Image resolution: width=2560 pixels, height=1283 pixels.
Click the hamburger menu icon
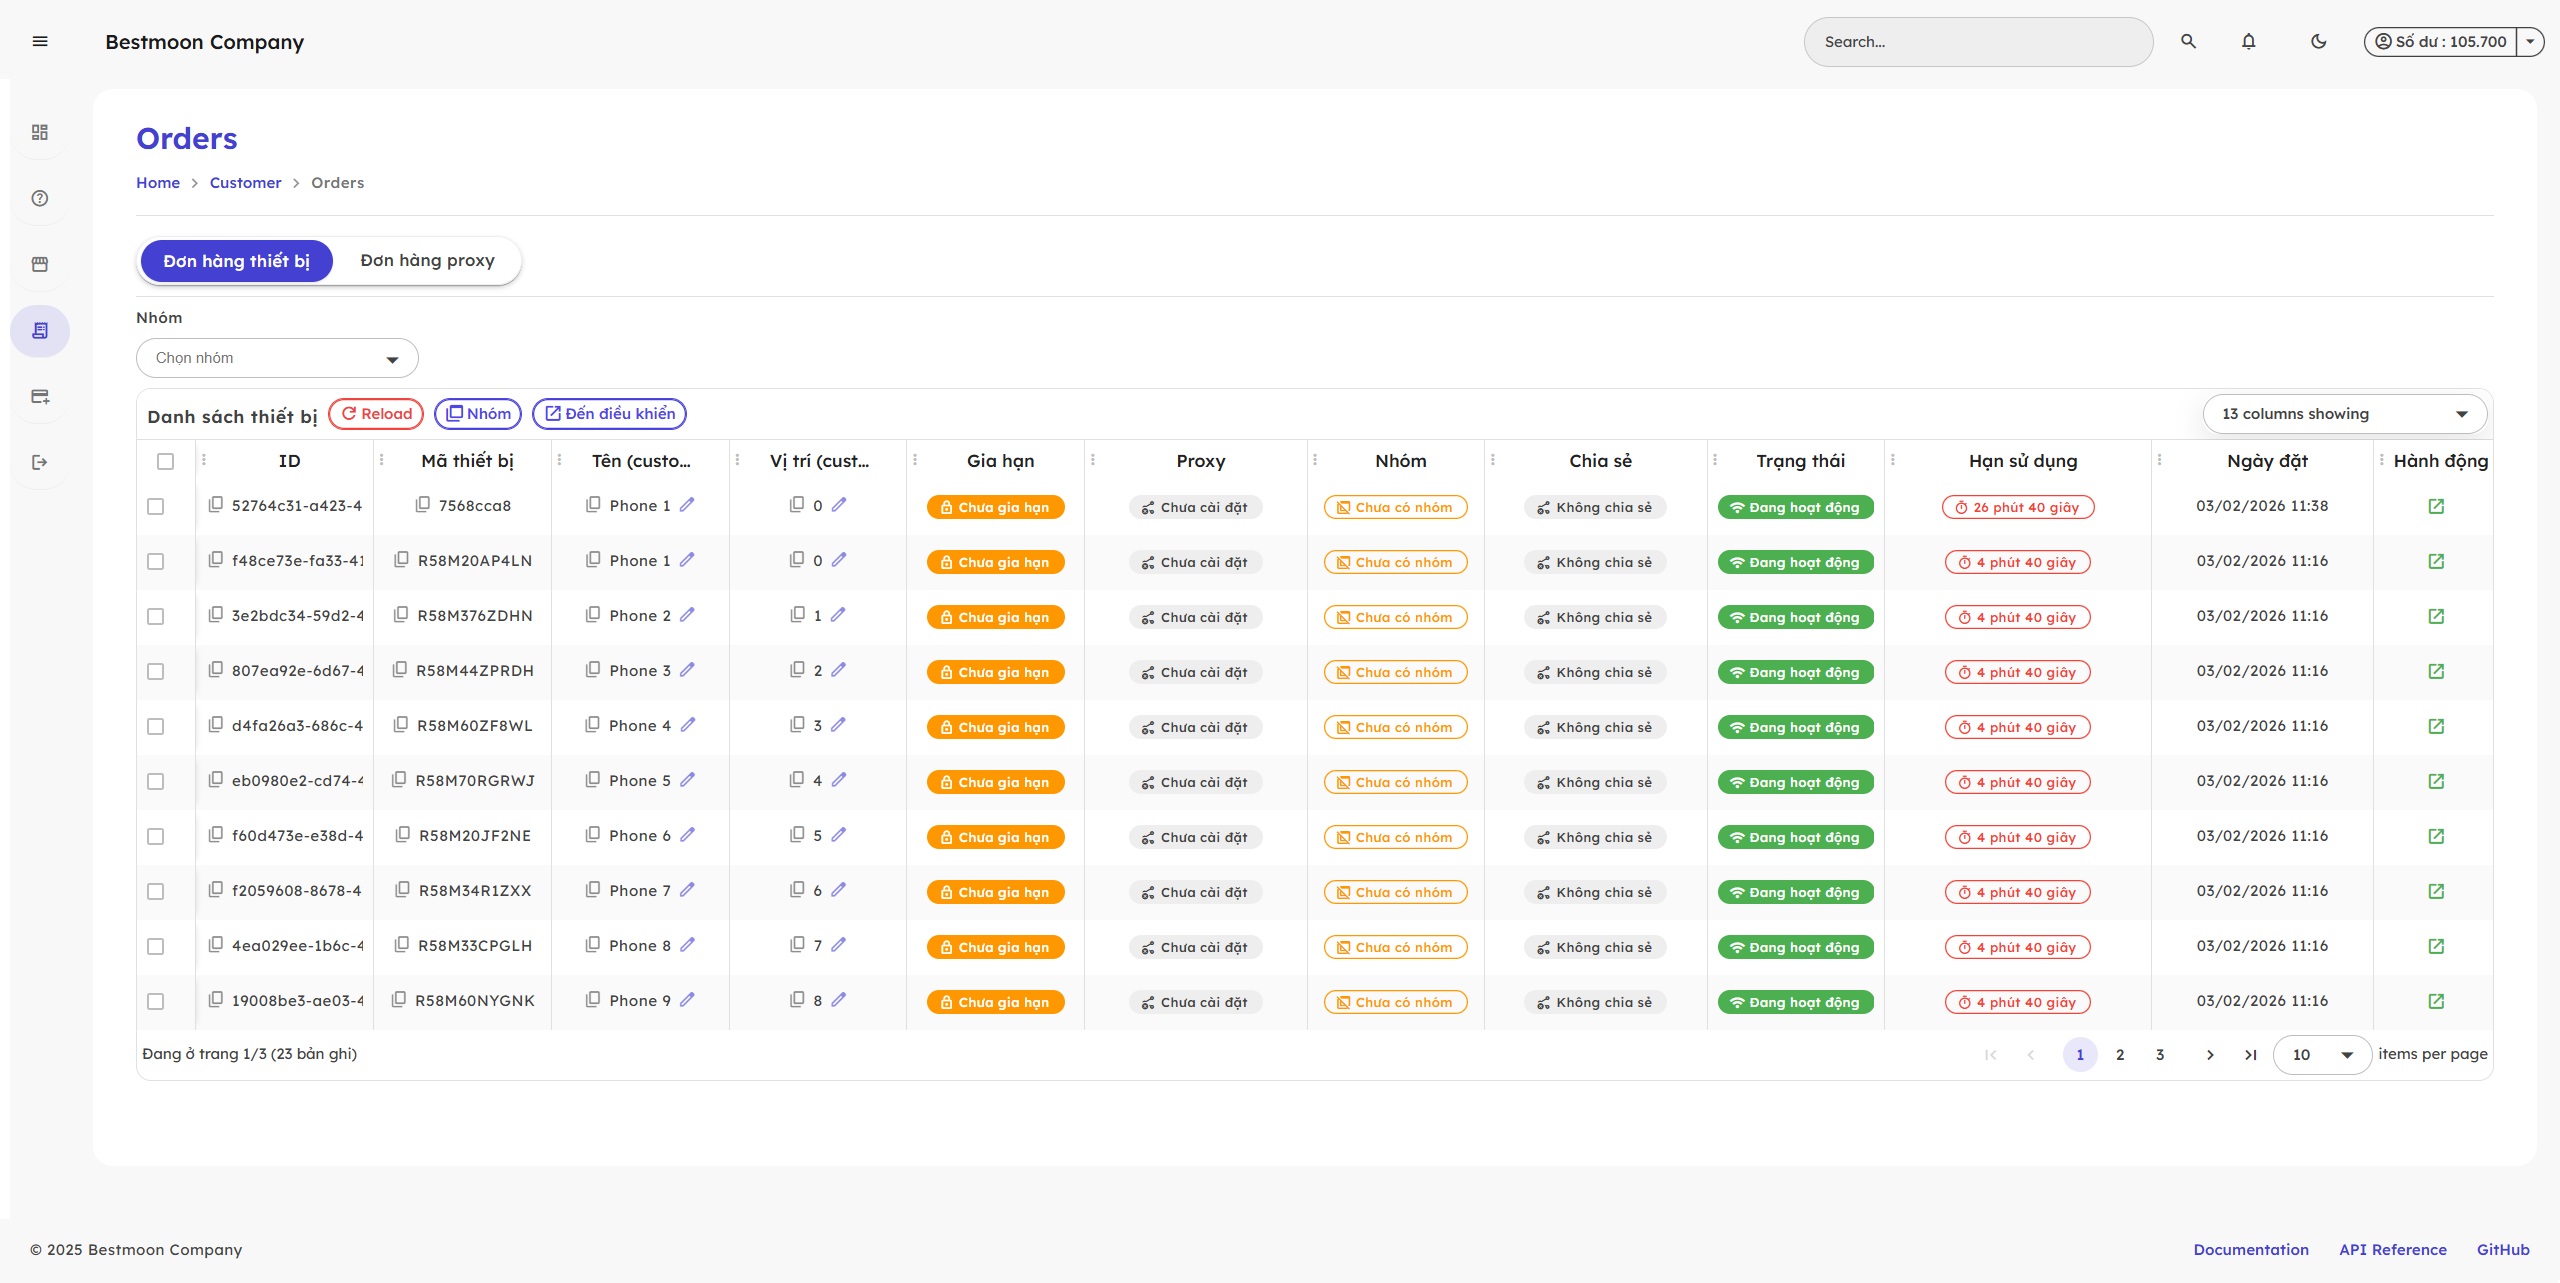tap(40, 42)
